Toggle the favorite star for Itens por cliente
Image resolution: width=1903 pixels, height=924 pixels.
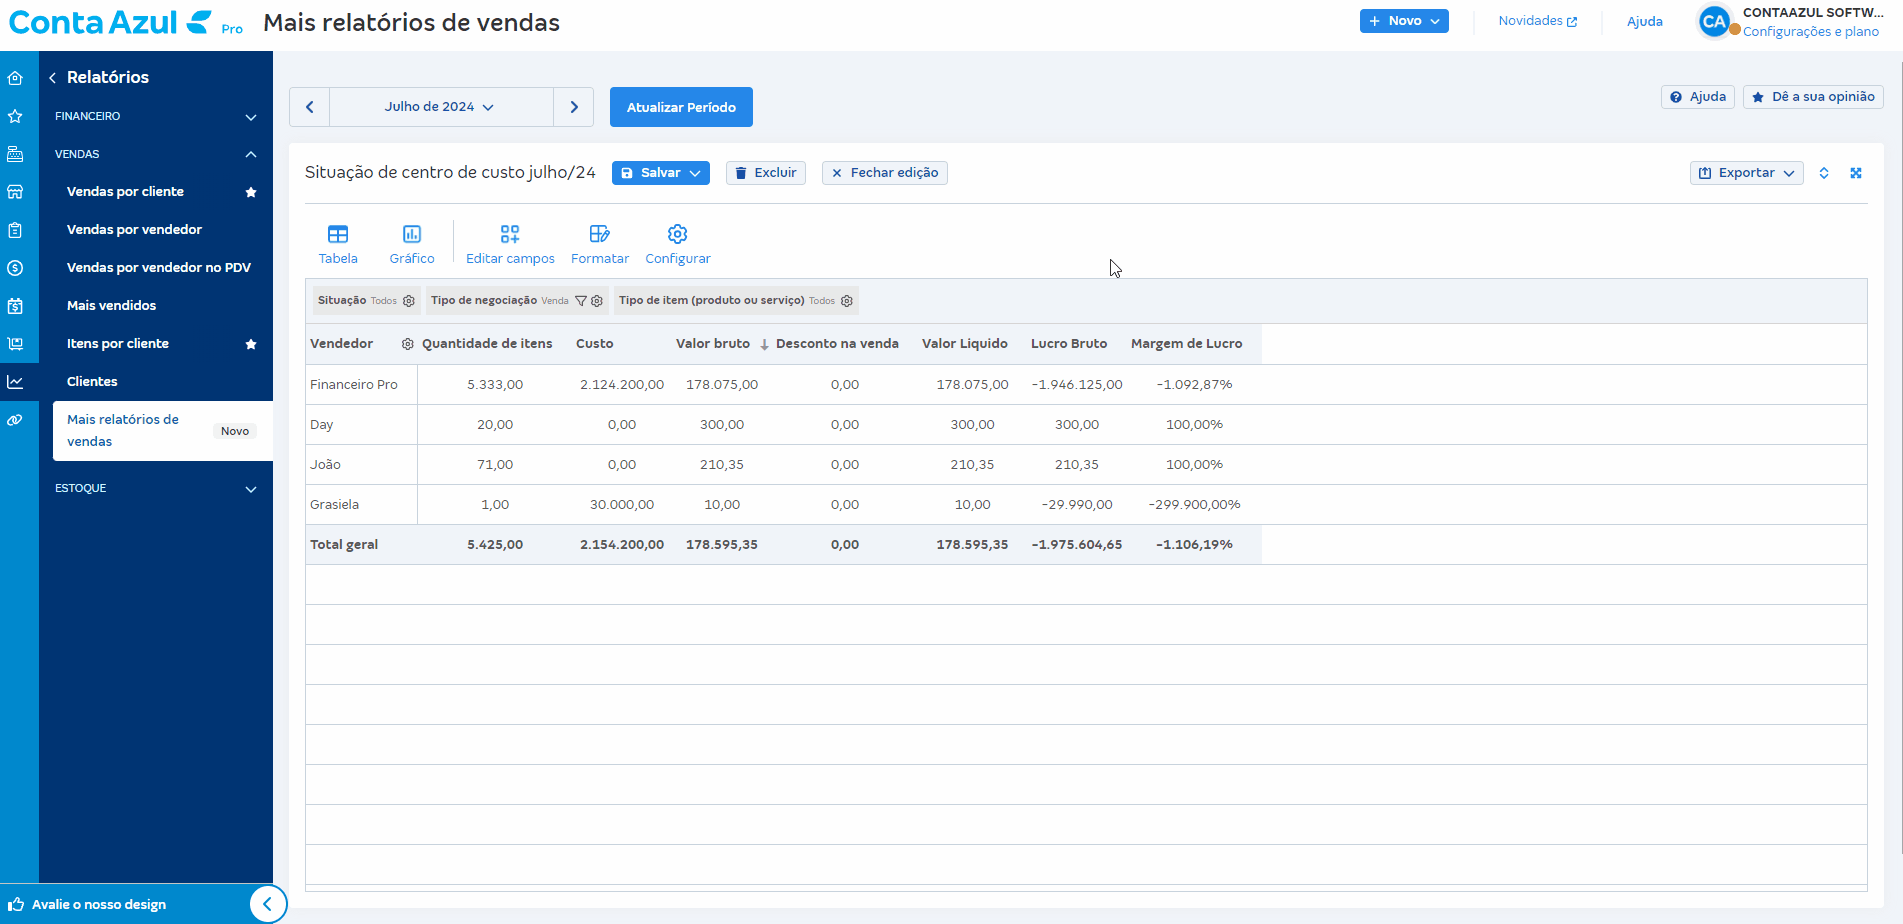click(x=251, y=344)
